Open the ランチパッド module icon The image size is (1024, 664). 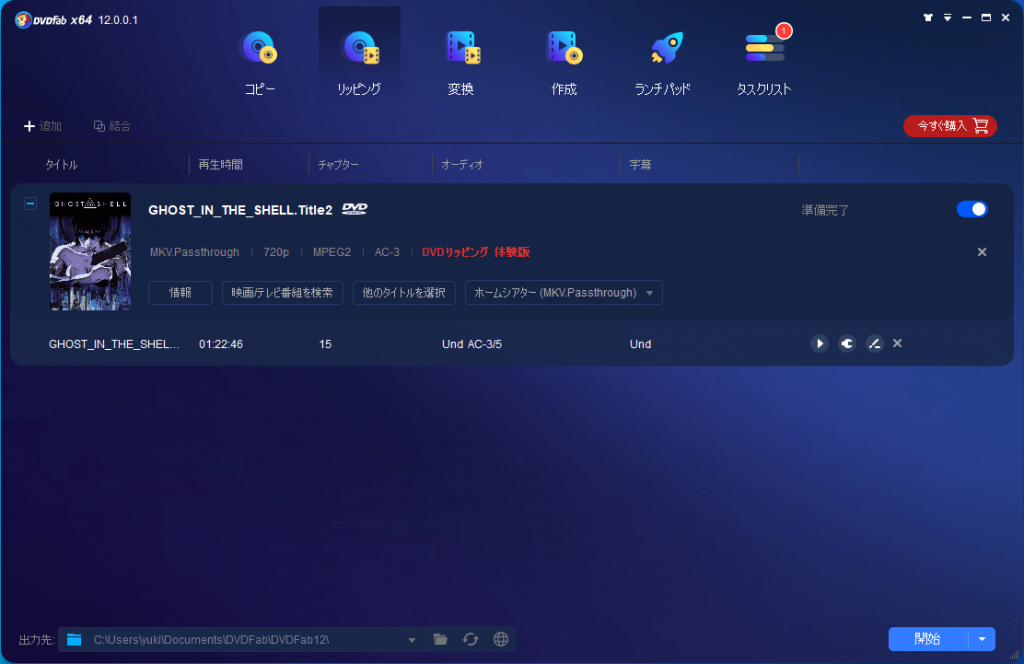coord(664,46)
